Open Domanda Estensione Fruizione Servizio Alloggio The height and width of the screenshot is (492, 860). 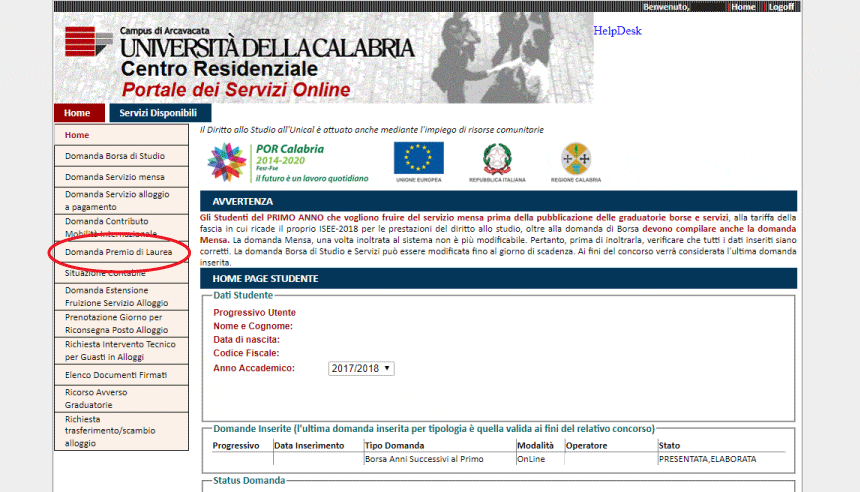tap(121, 297)
